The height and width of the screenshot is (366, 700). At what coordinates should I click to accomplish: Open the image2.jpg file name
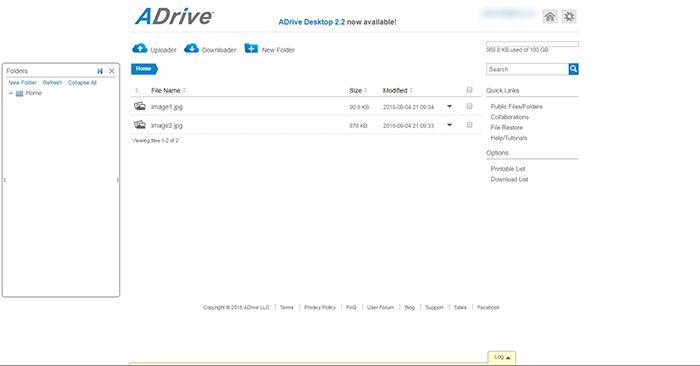[x=167, y=126]
